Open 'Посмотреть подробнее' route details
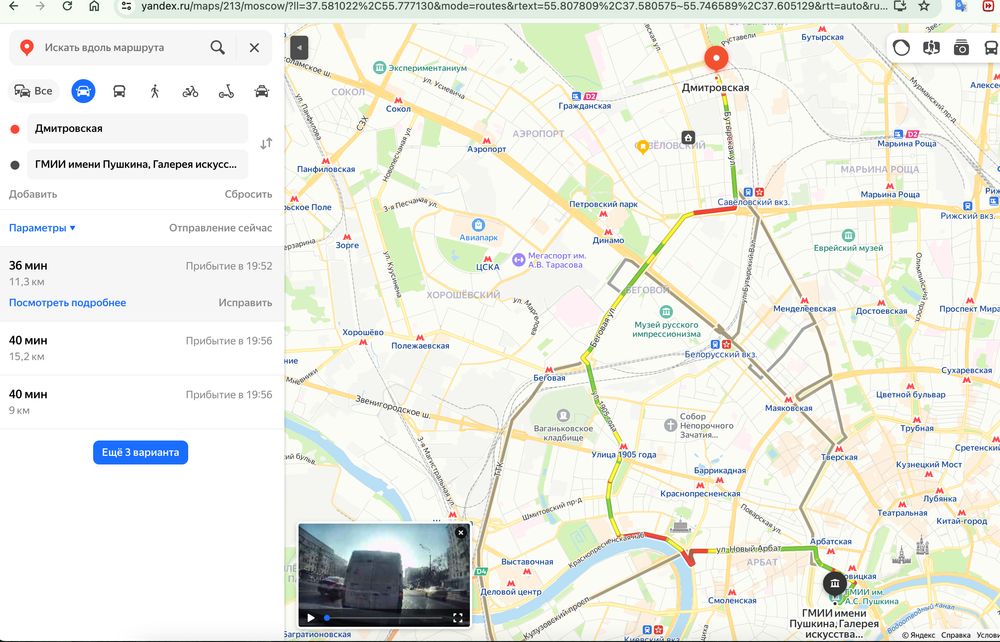The width and height of the screenshot is (1000, 642). [x=68, y=303]
